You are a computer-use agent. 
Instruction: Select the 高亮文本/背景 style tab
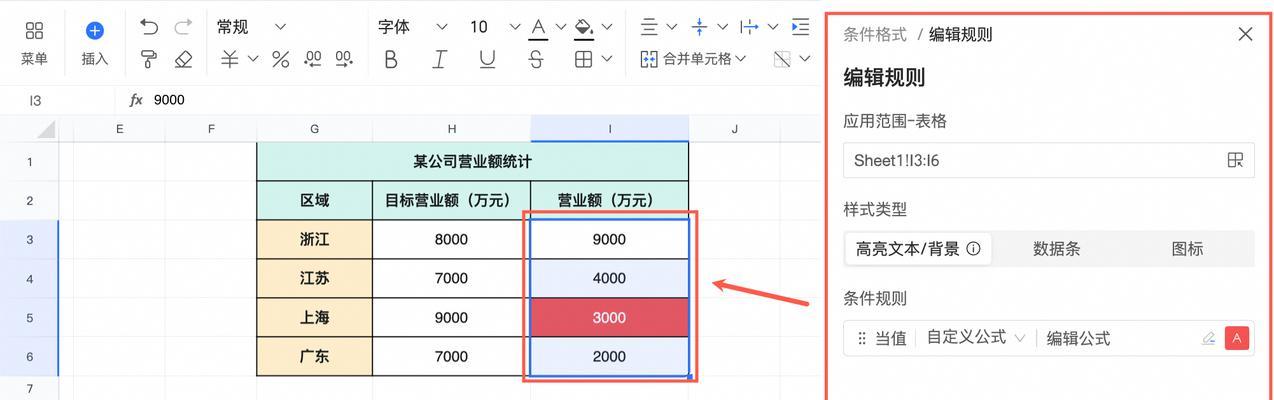918,249
